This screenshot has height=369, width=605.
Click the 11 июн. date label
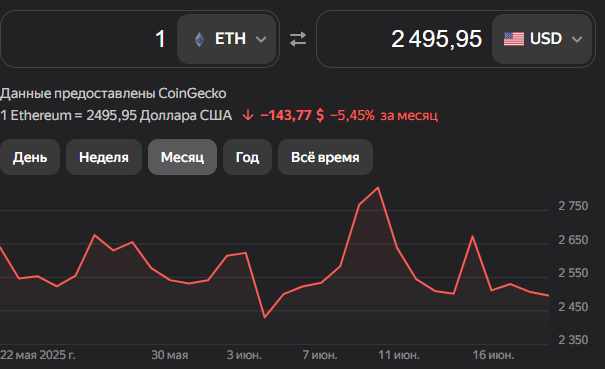[x=399, y=355]
